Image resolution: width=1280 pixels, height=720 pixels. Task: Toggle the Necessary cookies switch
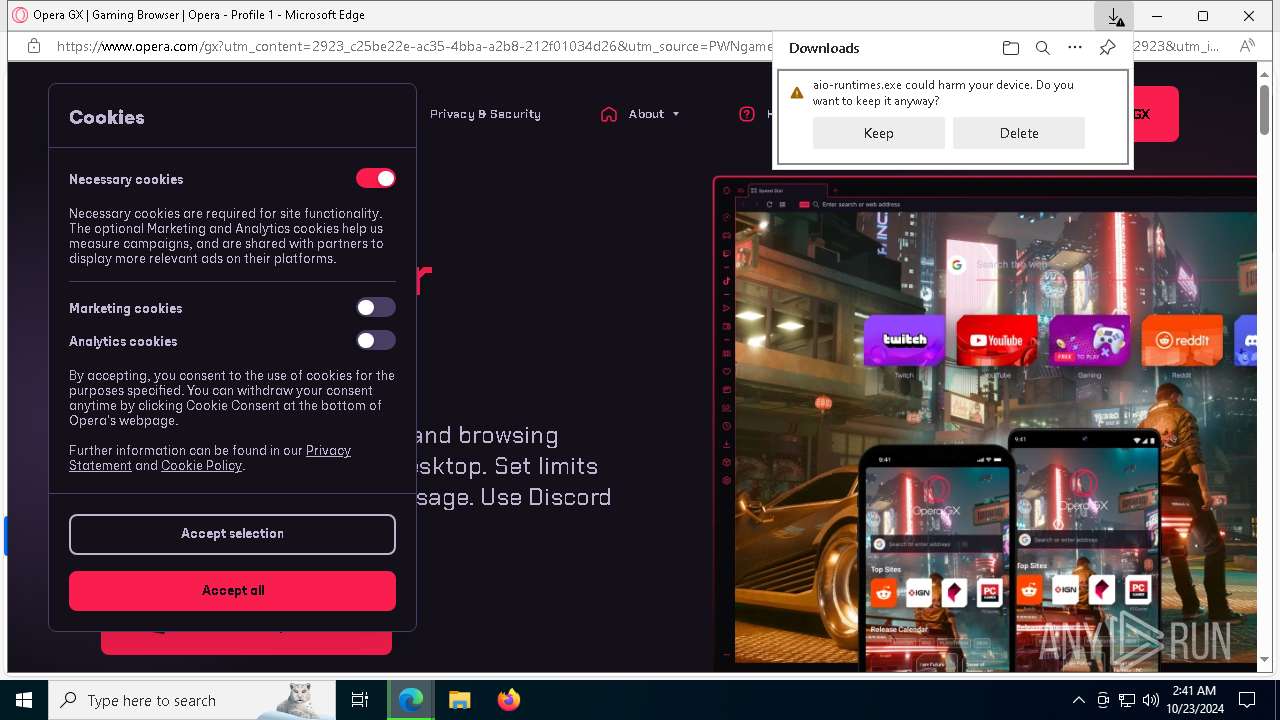(x=376, y=178)
